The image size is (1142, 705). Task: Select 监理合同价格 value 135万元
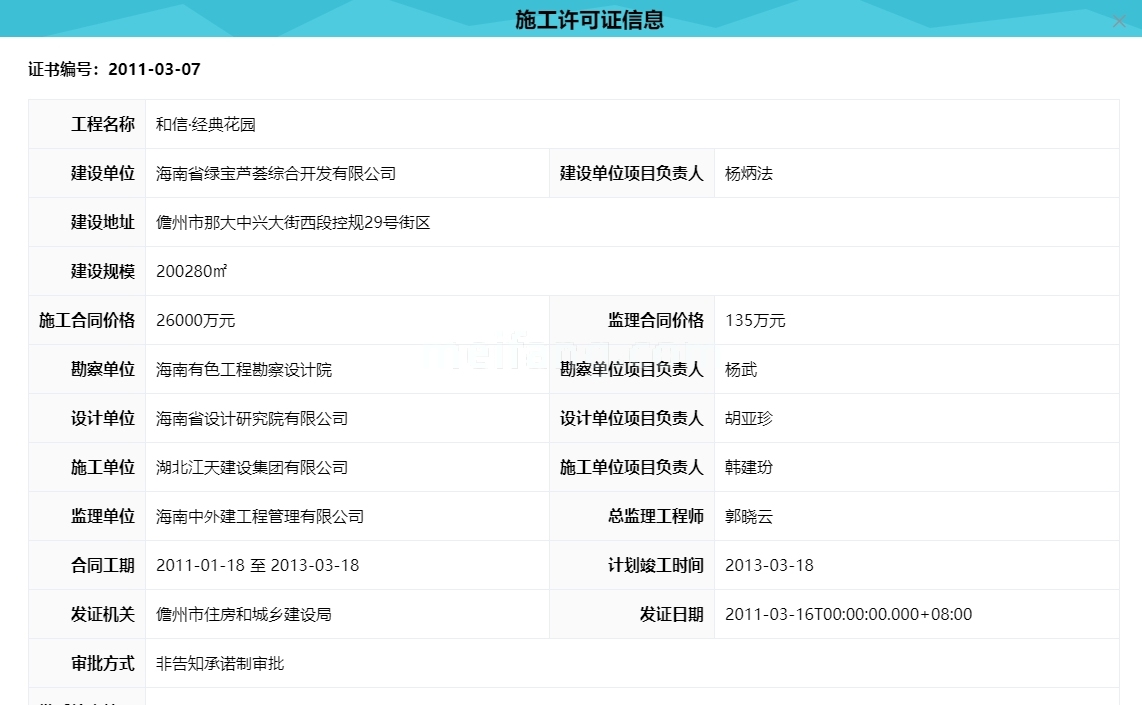[x=757, y=320]
